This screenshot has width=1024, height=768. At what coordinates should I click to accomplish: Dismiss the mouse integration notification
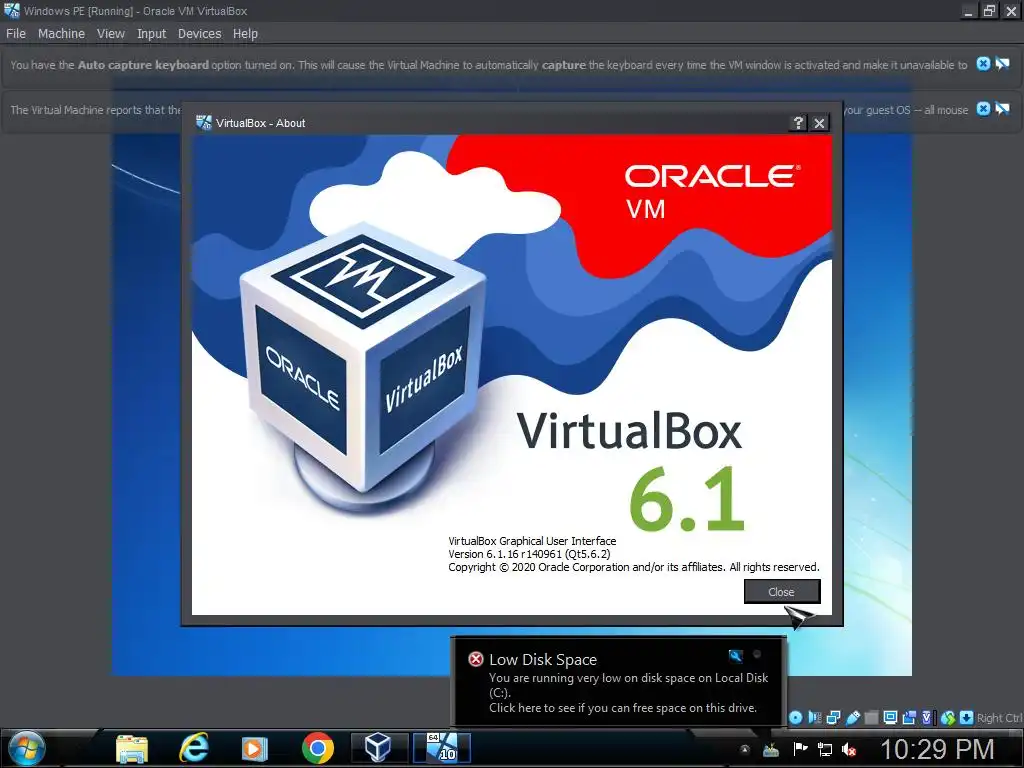pyautogui.click(x=983, y=109)
